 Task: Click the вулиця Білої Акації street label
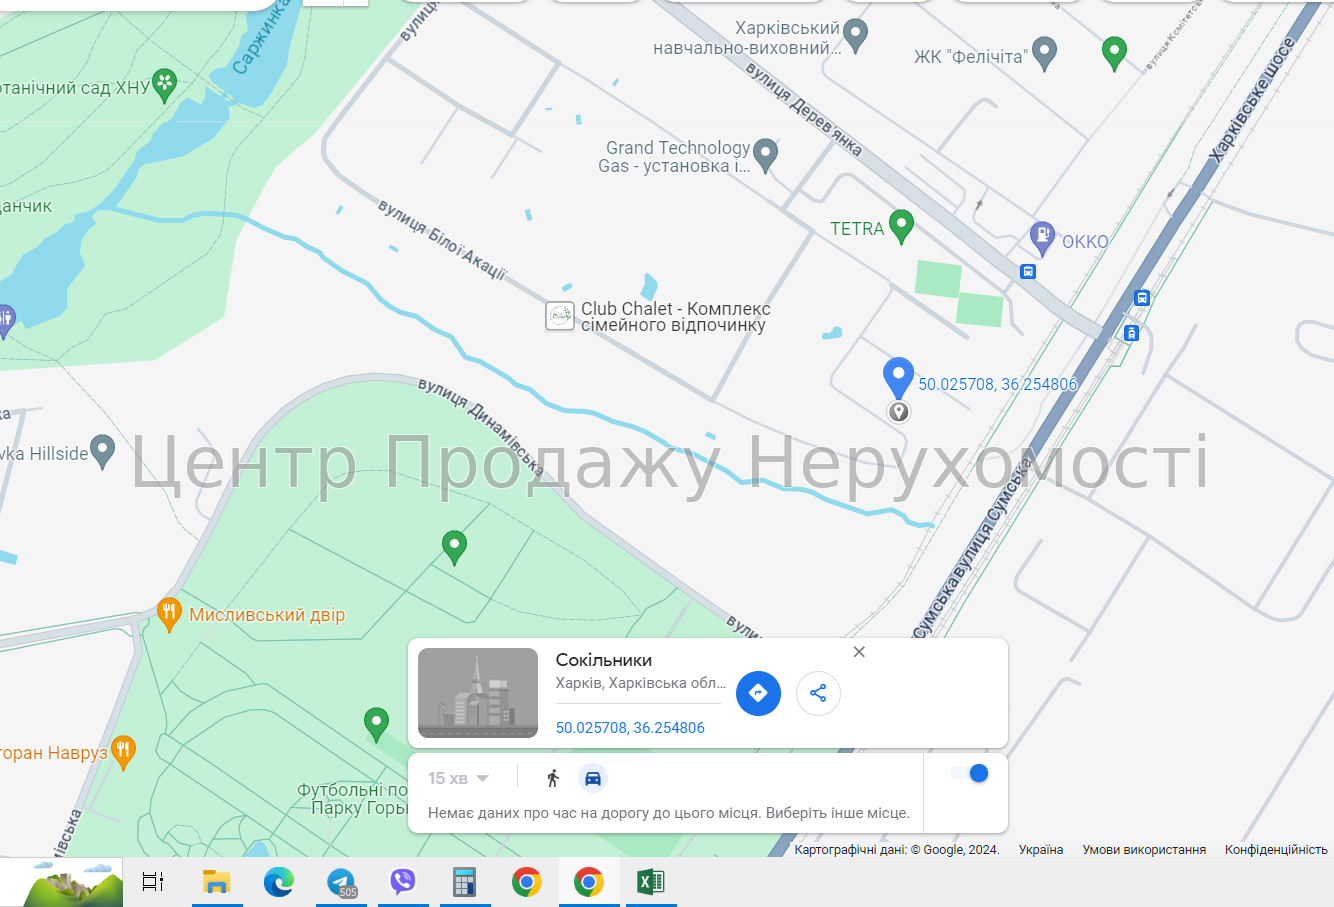[x=442, y=240]
